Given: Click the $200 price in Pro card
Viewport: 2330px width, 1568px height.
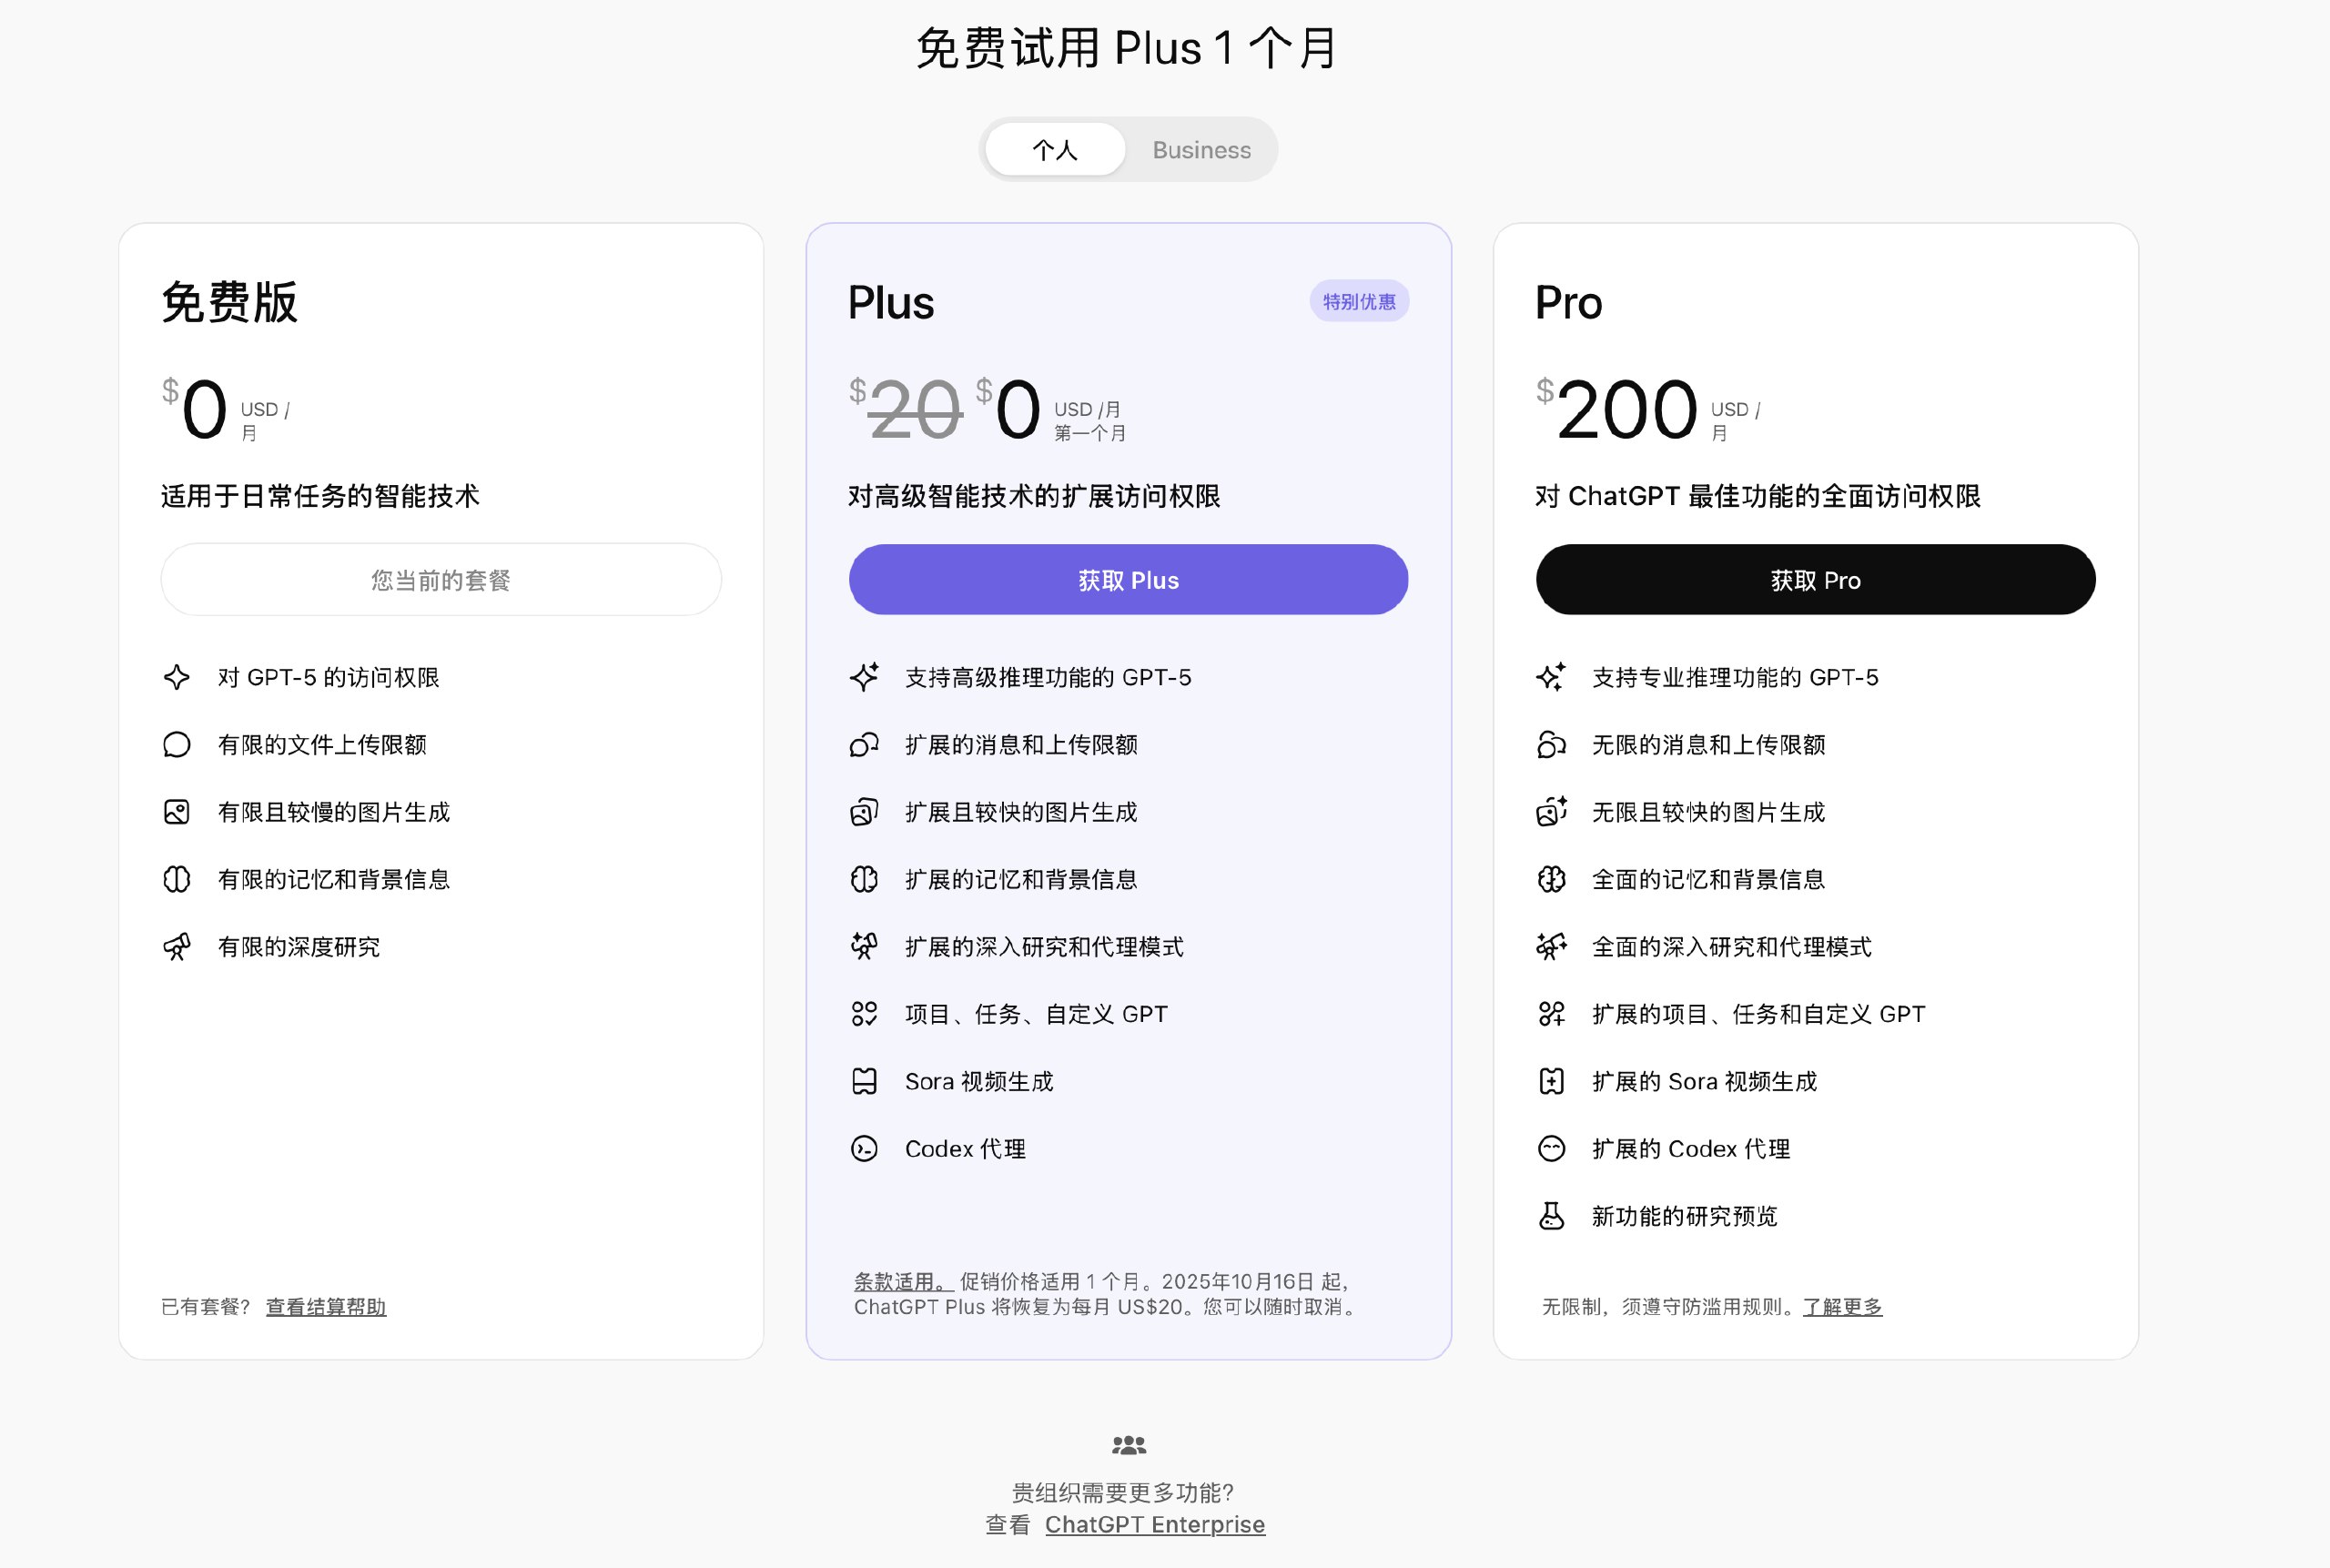Looking at the screenshot, I should (x=1618, y=409).
